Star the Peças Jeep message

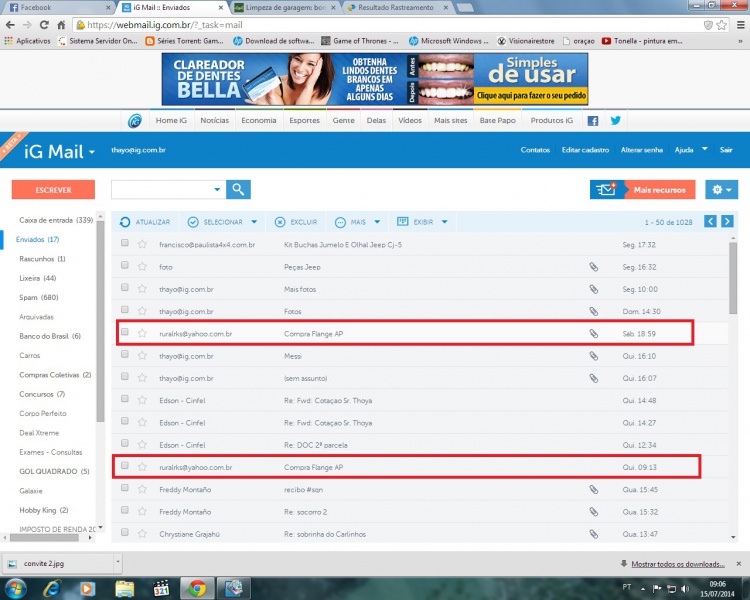tap(142, 267)
